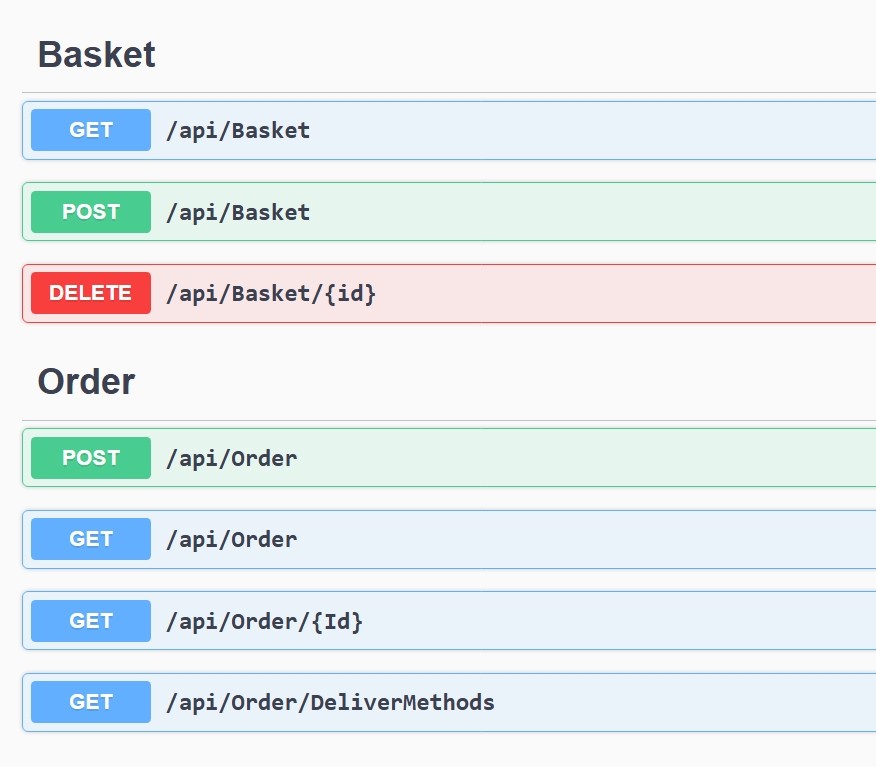
Task: Click the GET badge for DeliverMethods endpoint
Action: [91, 702]
